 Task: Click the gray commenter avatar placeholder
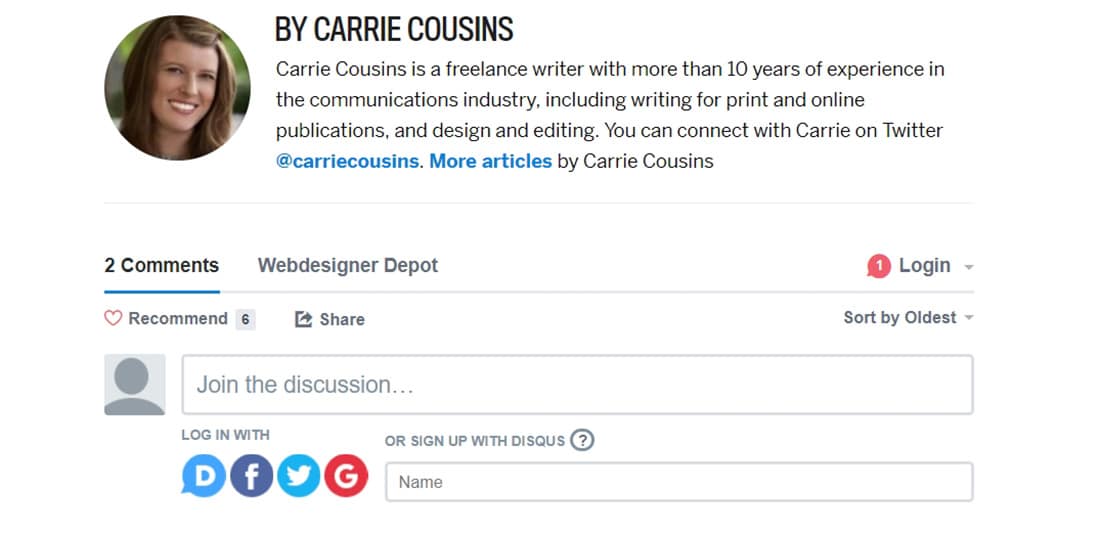(135, 384)
